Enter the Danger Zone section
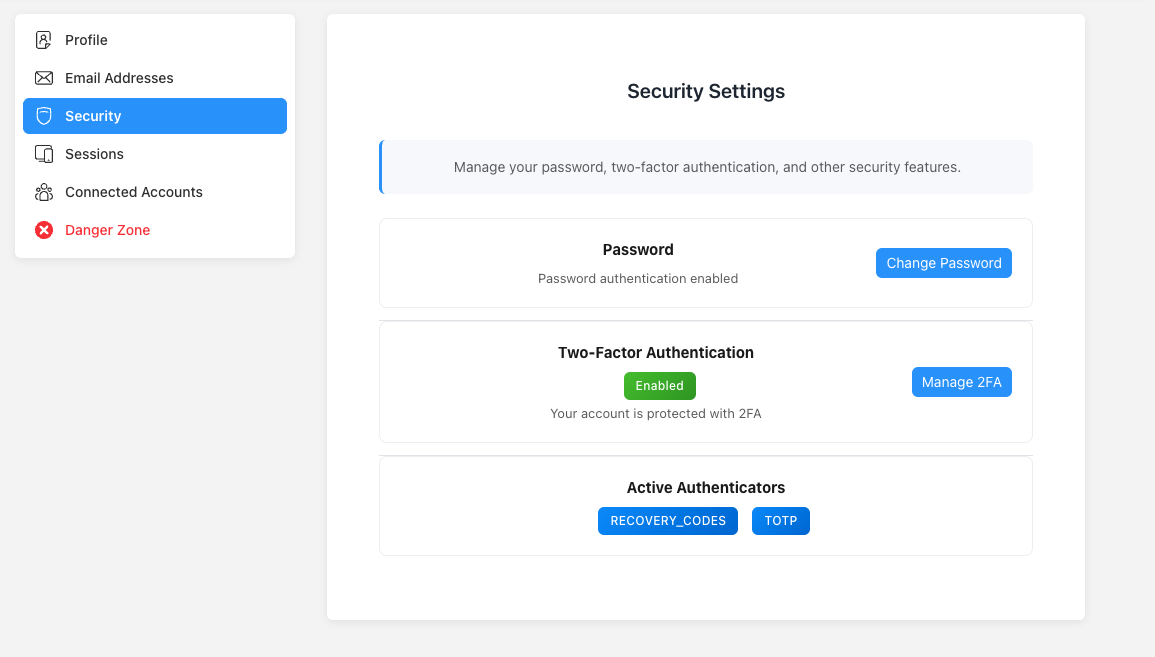1155x657 pixels. pyautogui.click(x=105, y=230)
